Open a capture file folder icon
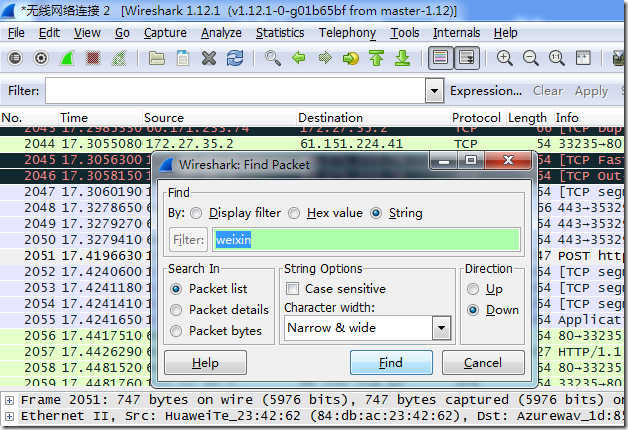 click(x=157, y=58)
